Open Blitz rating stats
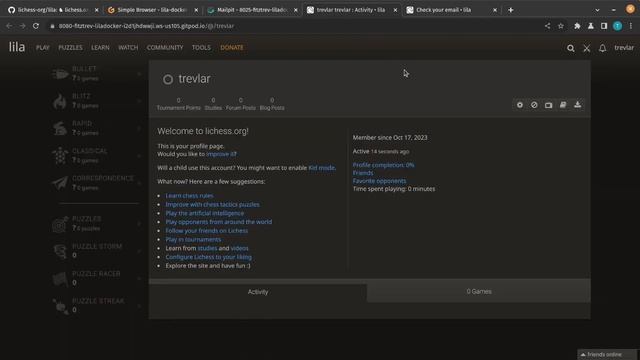640x360 pixels. pyautogui.click(x=96, y=101)
